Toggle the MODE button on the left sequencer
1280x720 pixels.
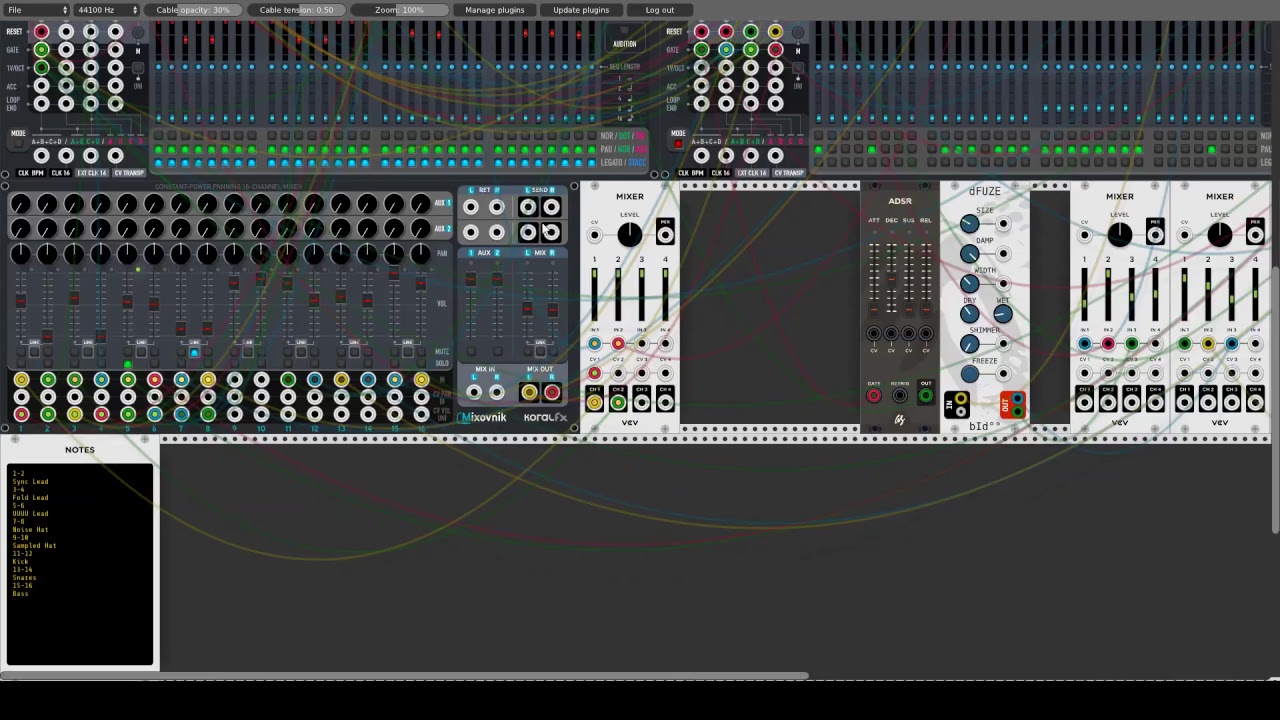click(18, 144)
